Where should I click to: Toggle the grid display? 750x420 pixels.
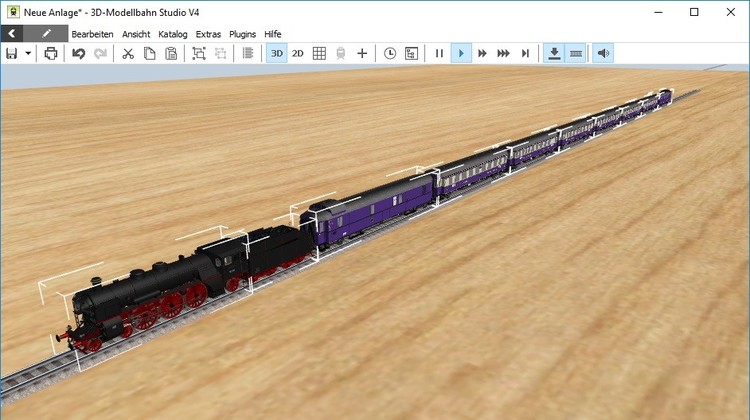click(319, 53)
